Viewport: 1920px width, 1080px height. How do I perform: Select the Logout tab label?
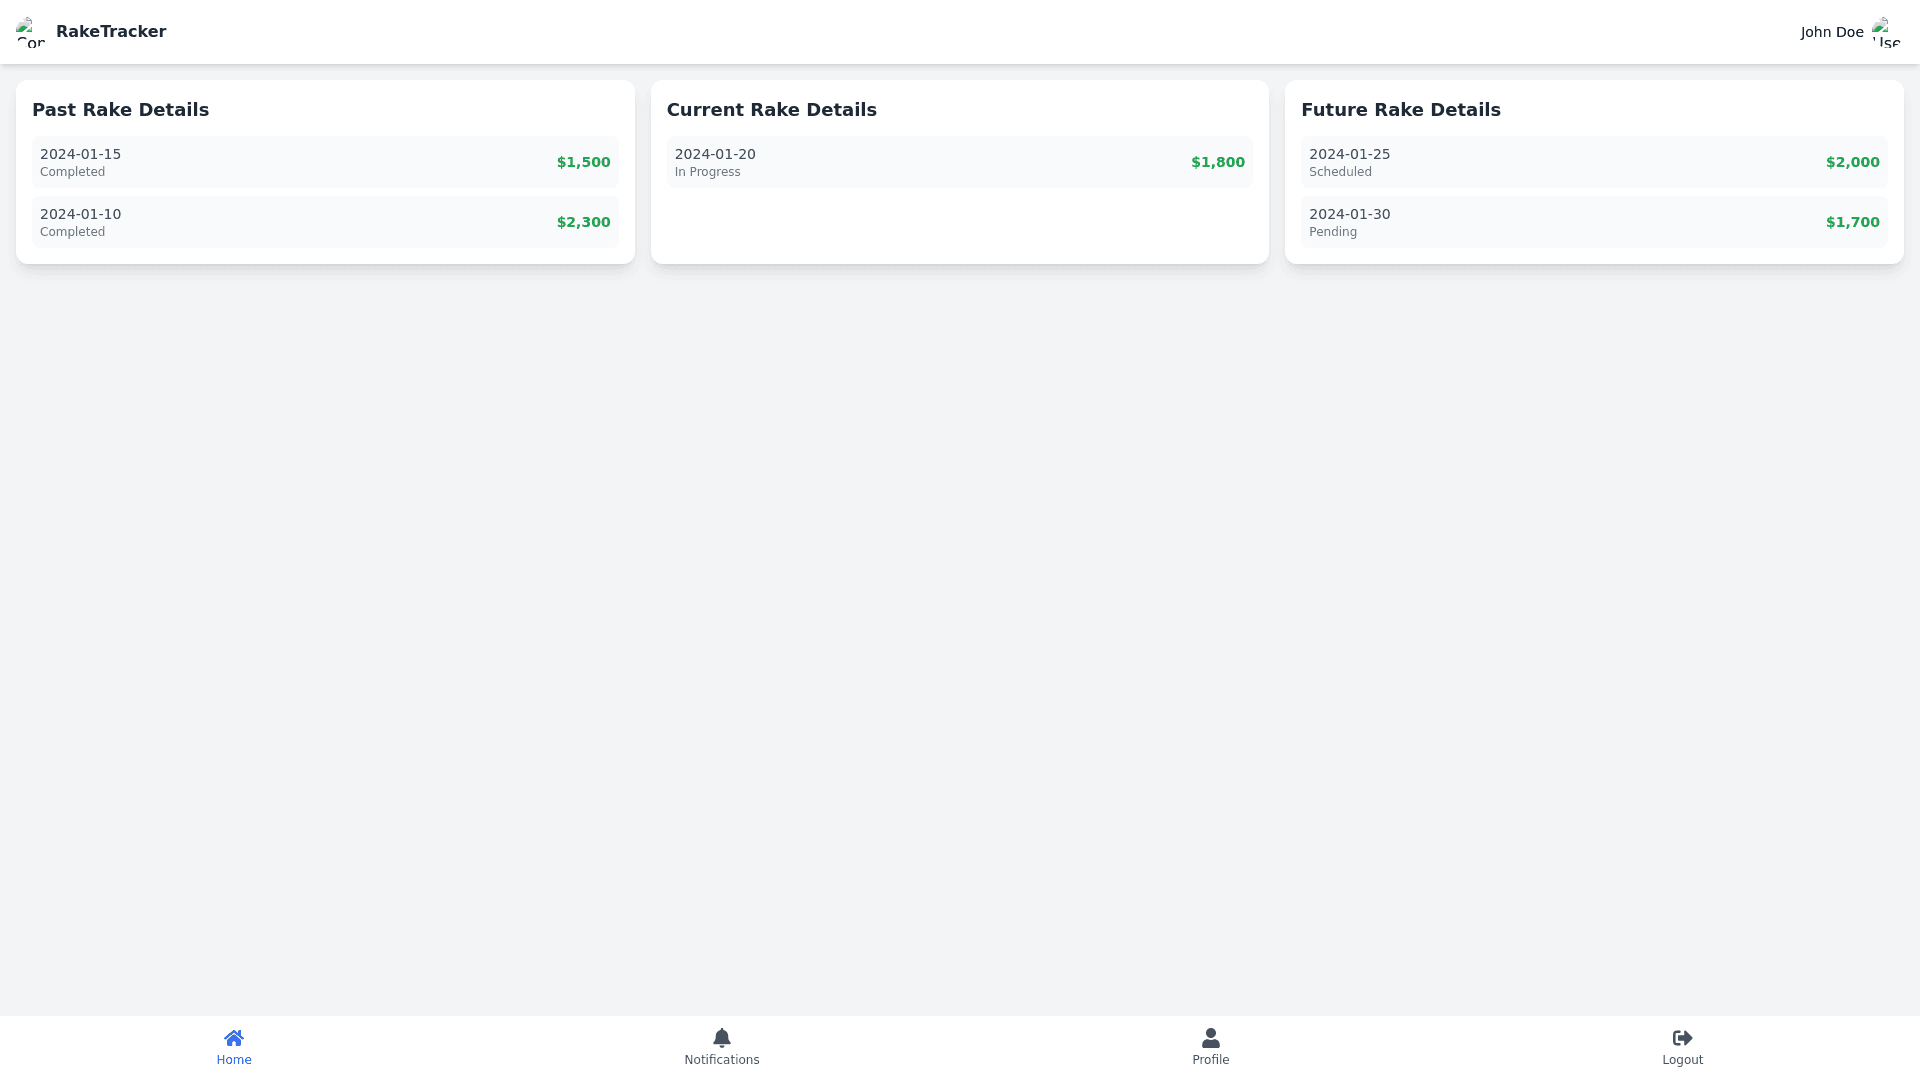click(1682, 1060)
